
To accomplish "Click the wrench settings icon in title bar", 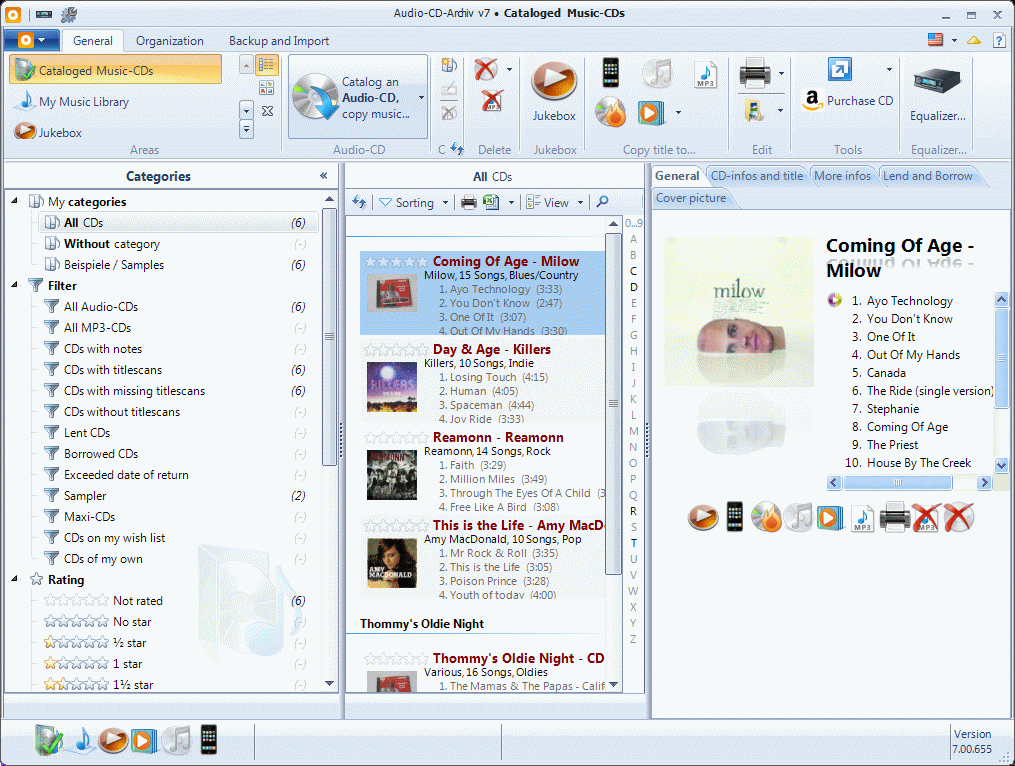I will tap(69, 14).
